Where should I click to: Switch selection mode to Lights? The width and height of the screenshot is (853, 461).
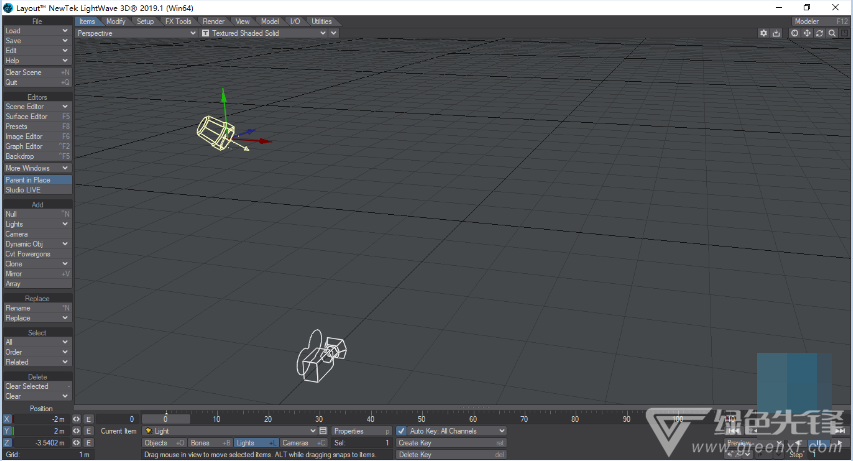pyautogui.click(x=256, y=443)
